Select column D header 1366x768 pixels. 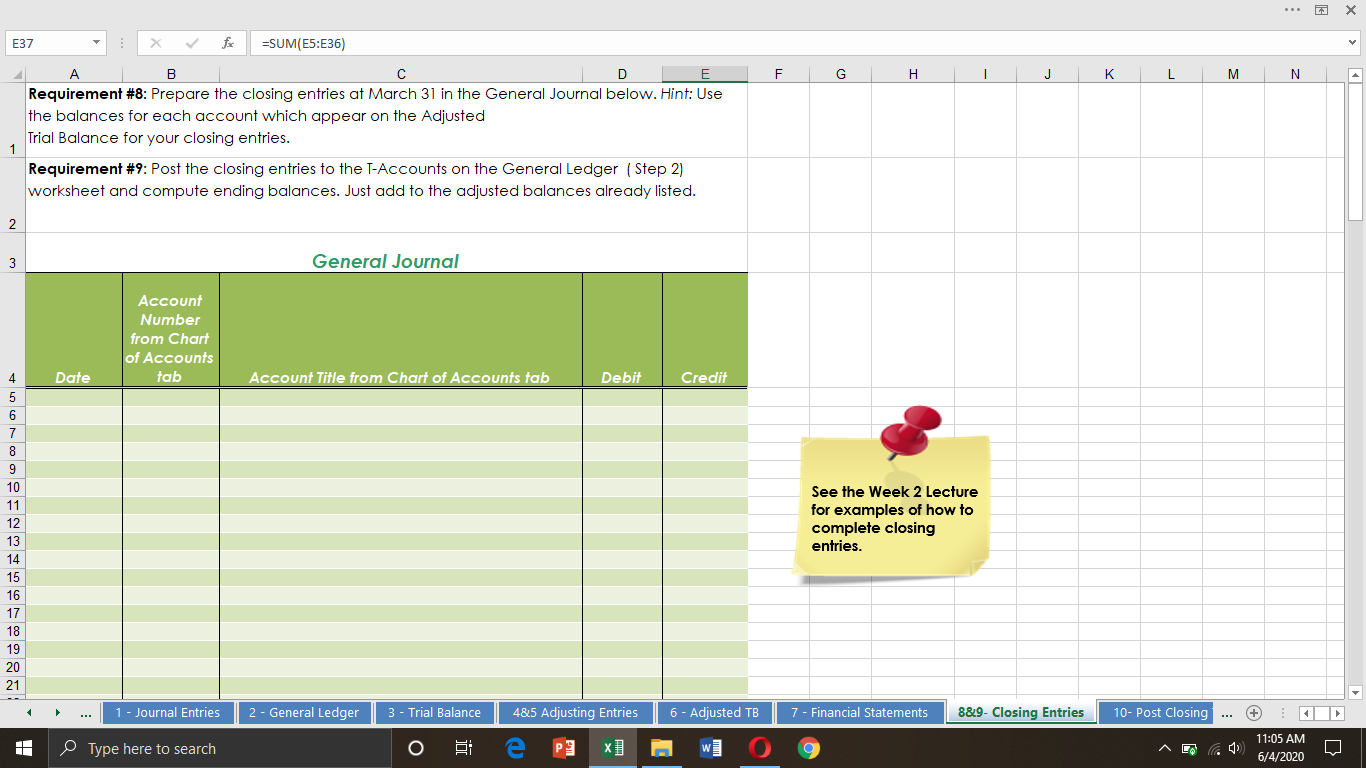click(622, 73)
